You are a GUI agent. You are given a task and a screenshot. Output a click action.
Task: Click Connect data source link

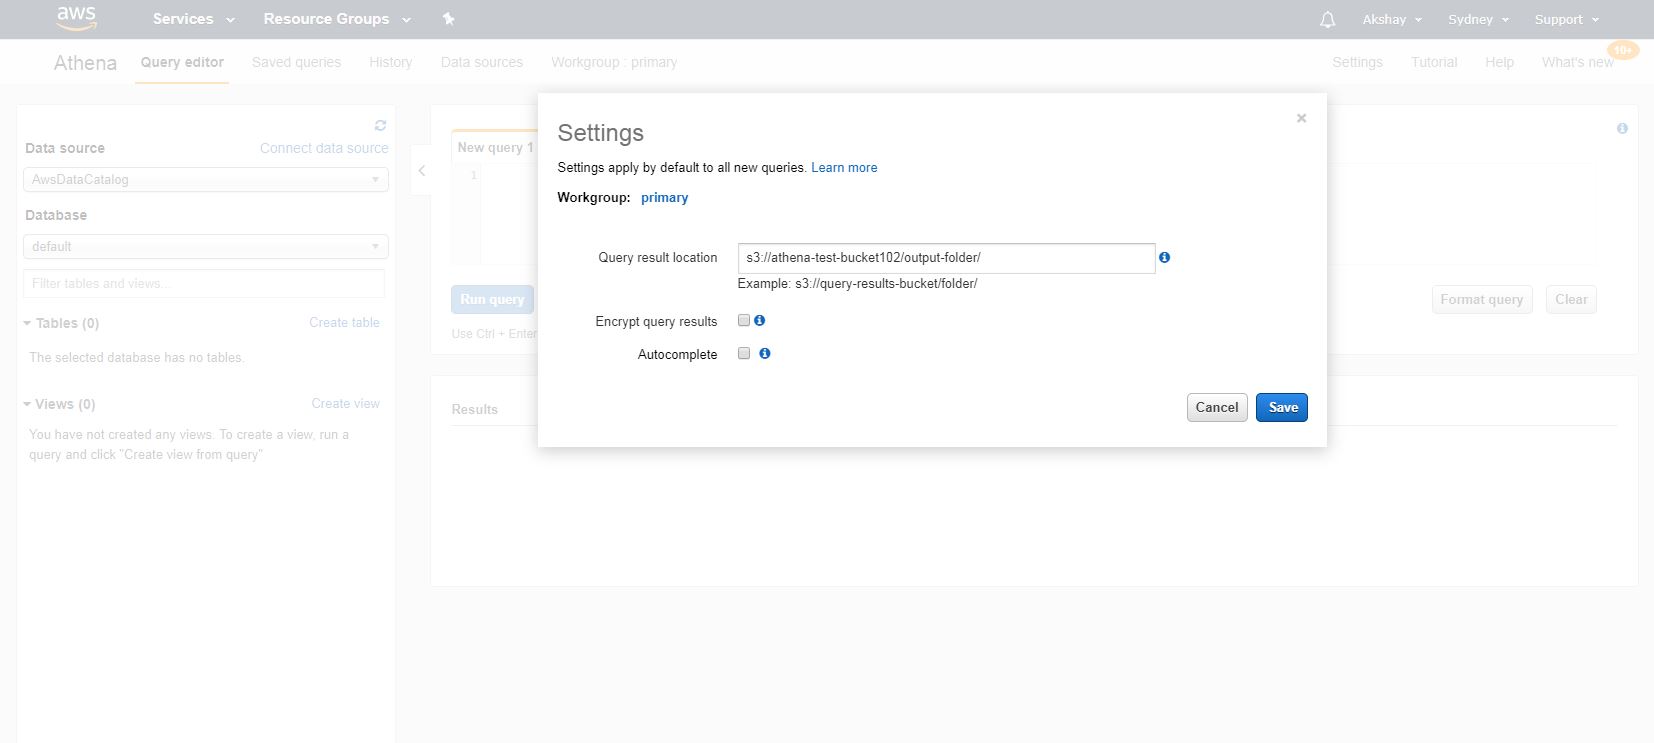click(x=324, y=148)
